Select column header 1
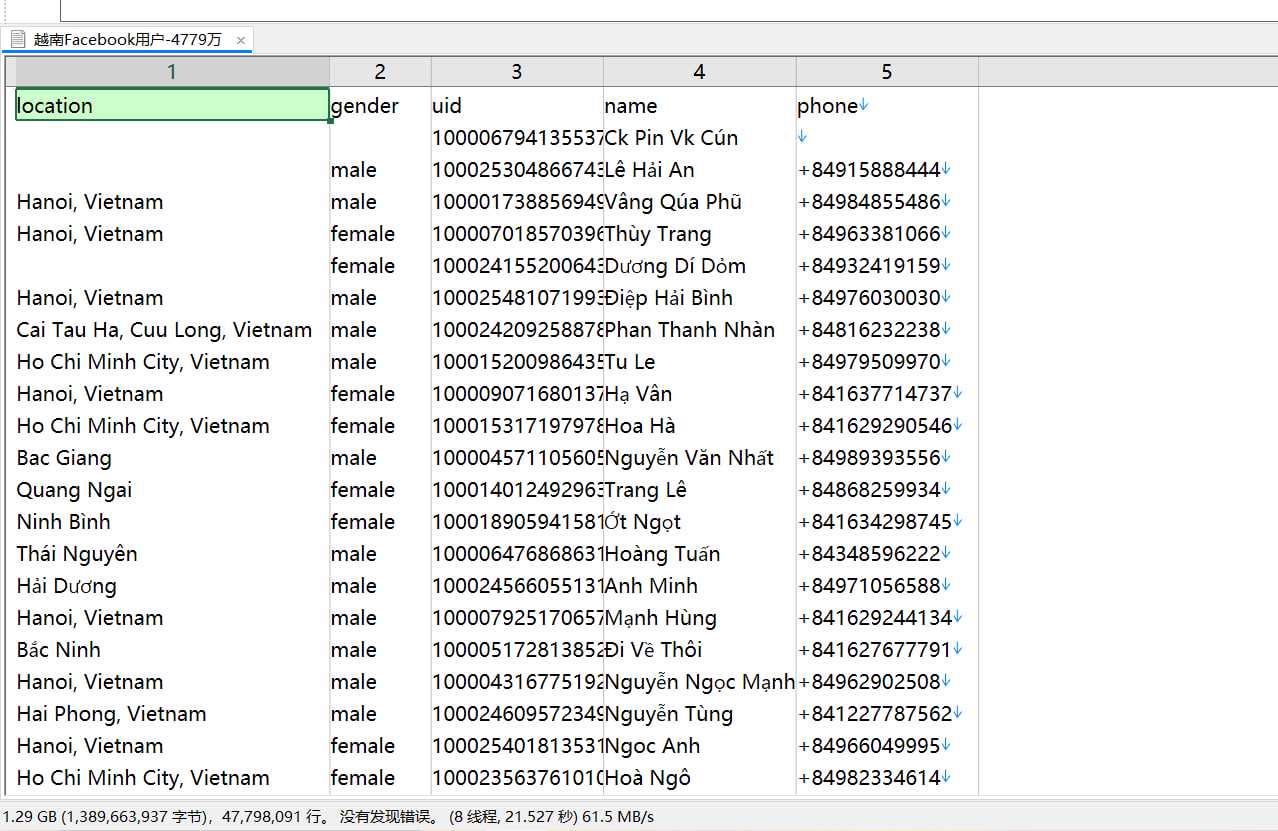The height and width of the screenshot is (831, 1278). coord(172,72)
